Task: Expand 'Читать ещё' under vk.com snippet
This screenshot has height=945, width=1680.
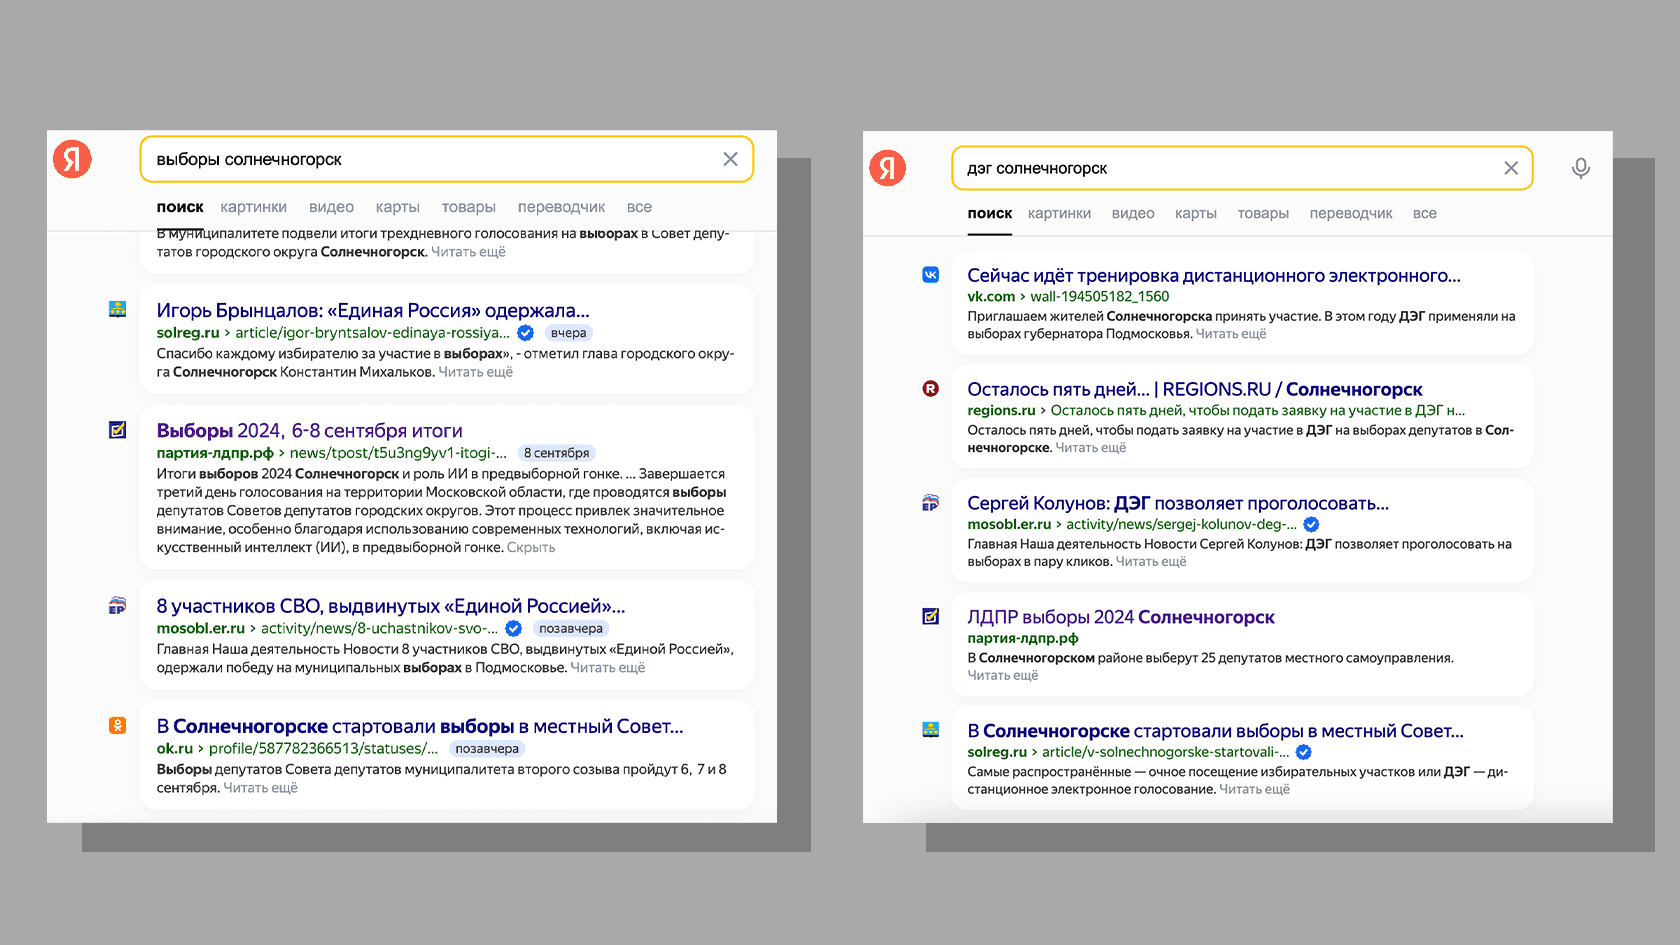Action: [x=1231, y=334]
